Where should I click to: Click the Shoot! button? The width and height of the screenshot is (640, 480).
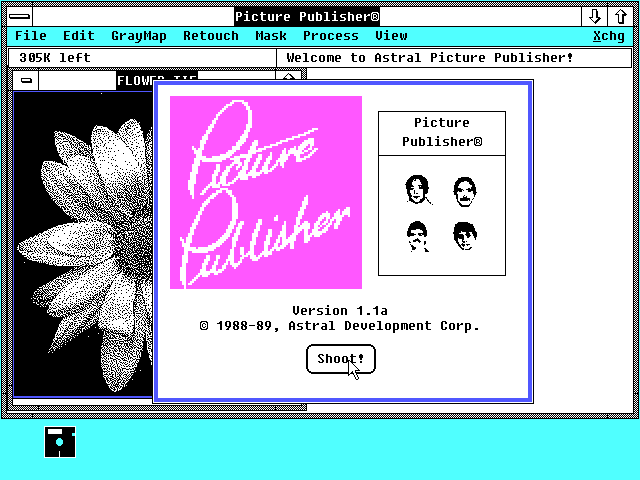340,359
